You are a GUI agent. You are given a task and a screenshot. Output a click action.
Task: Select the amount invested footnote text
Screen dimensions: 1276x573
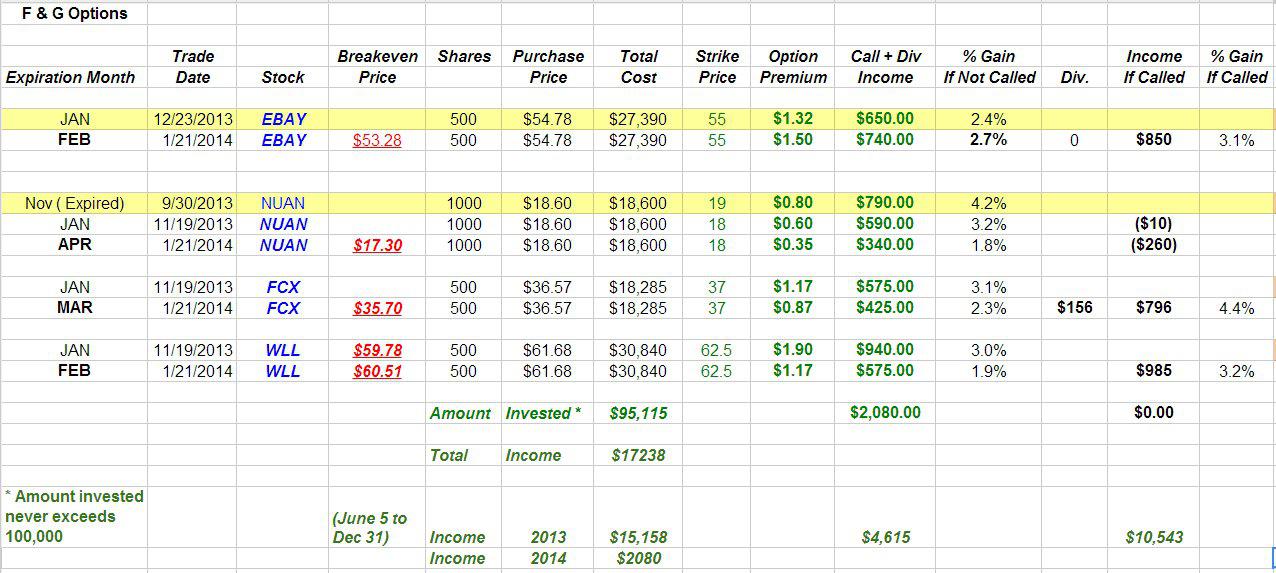[74, 516]
